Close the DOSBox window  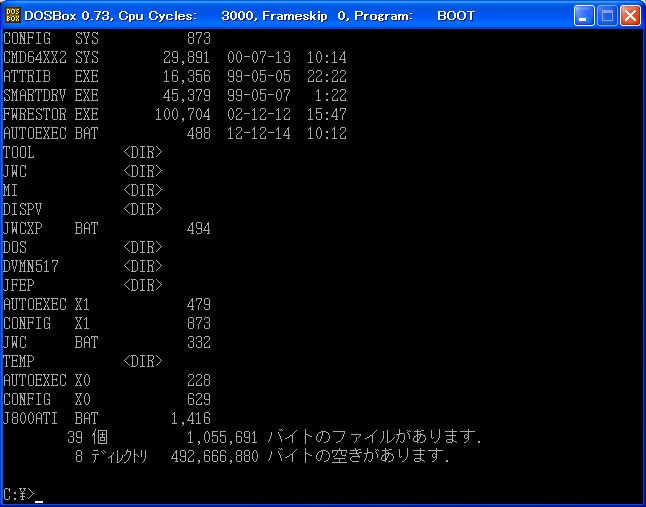tap(630, 16)
